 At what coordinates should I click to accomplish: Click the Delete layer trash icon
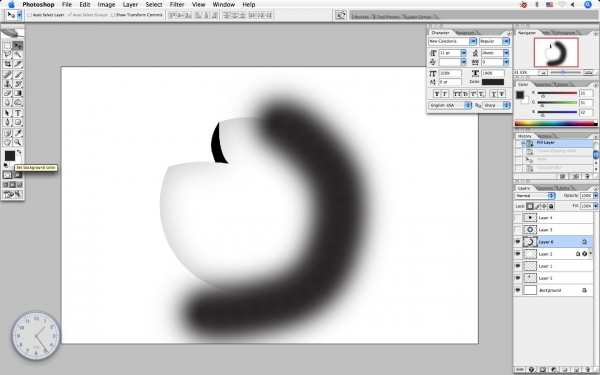(587, 370)
